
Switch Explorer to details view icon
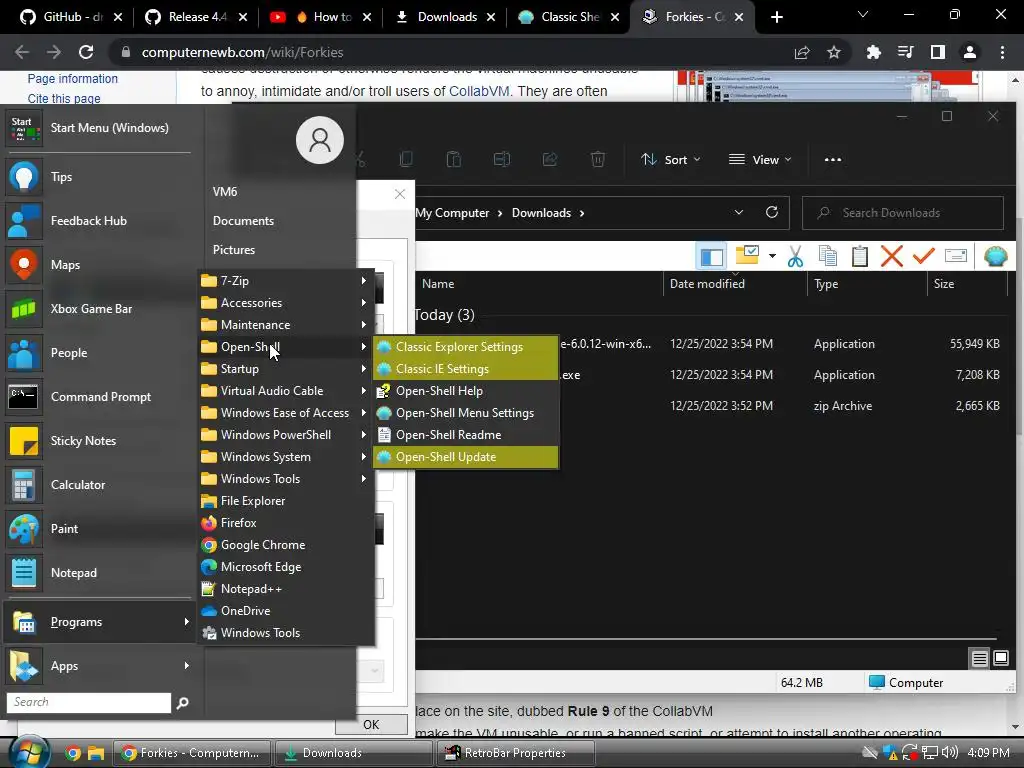pyautogui.click(x=979, y=659)
